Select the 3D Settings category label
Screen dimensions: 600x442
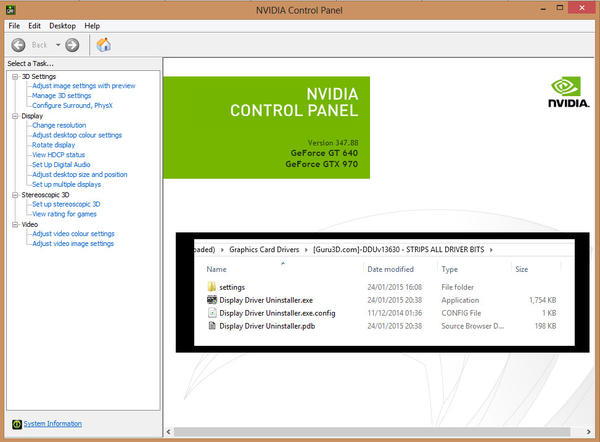39,77
